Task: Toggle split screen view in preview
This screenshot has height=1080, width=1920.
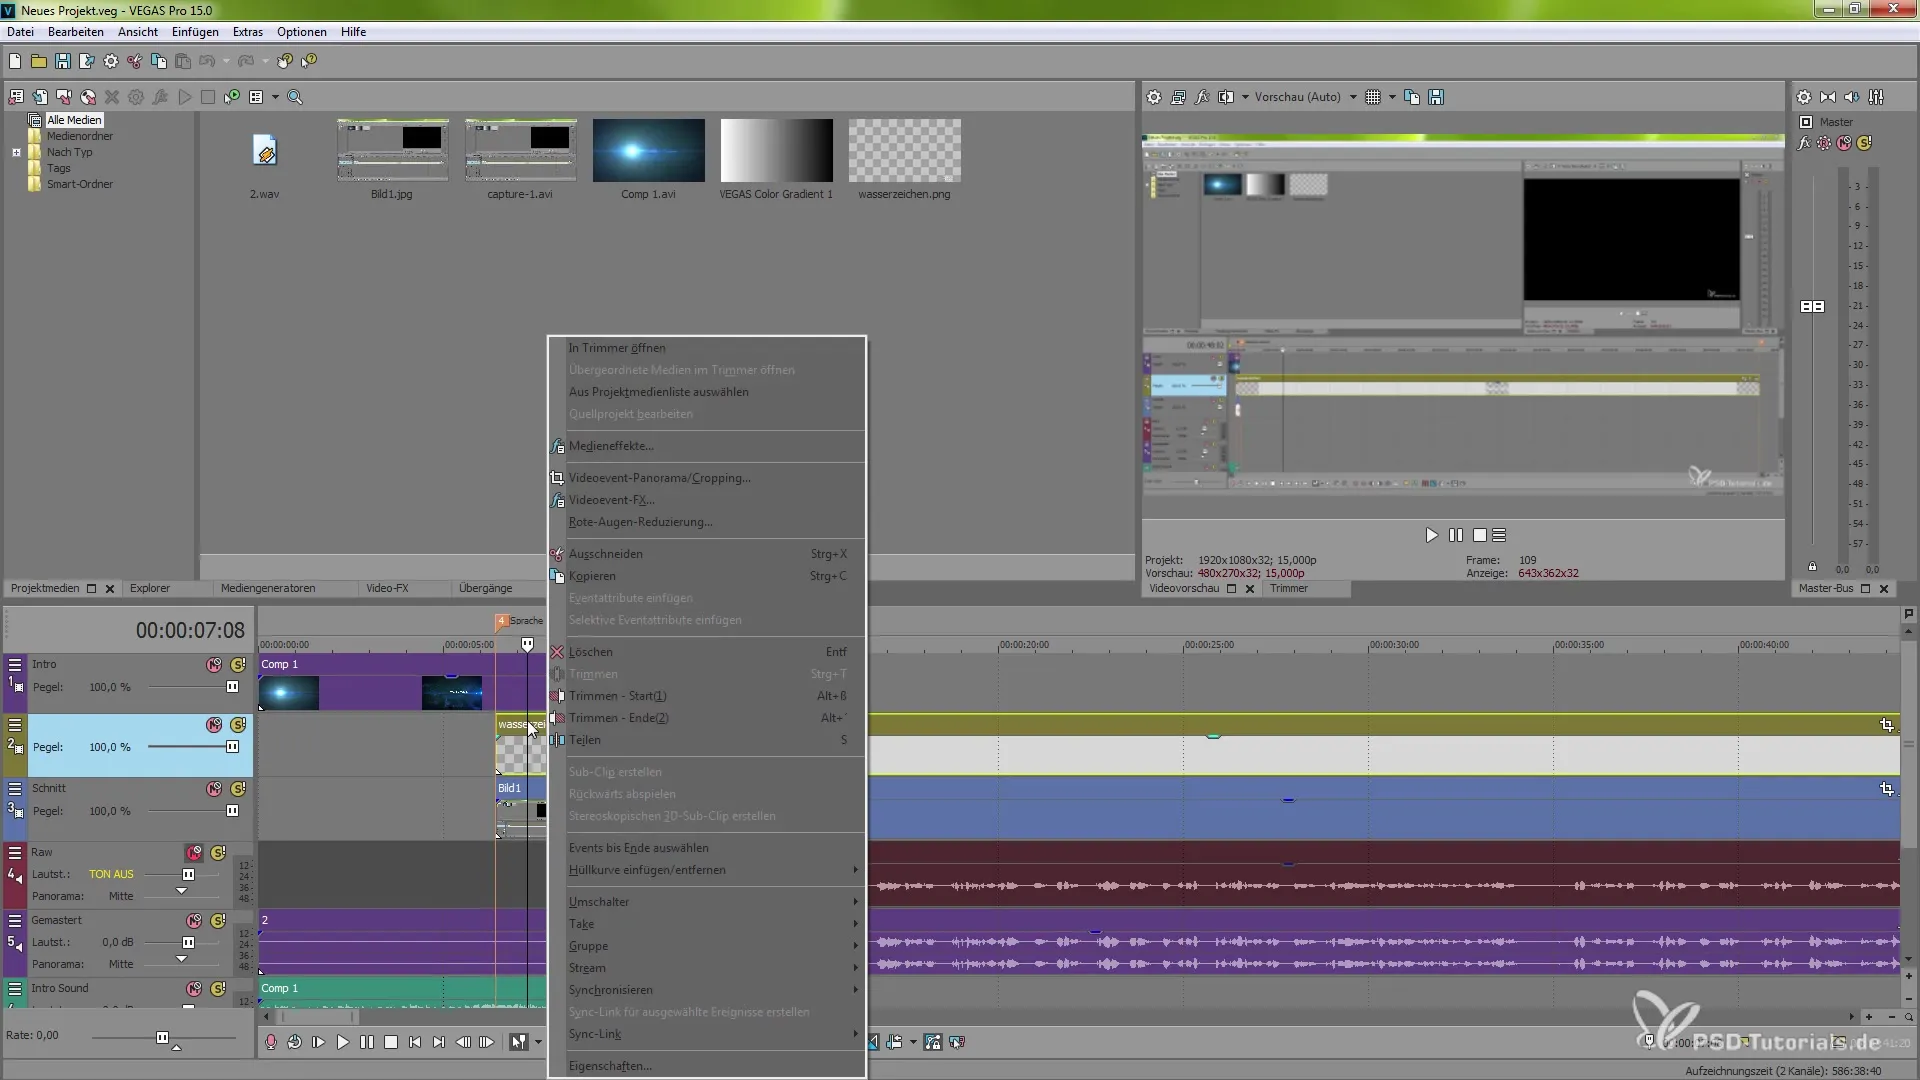Action: click(1226, 97)
